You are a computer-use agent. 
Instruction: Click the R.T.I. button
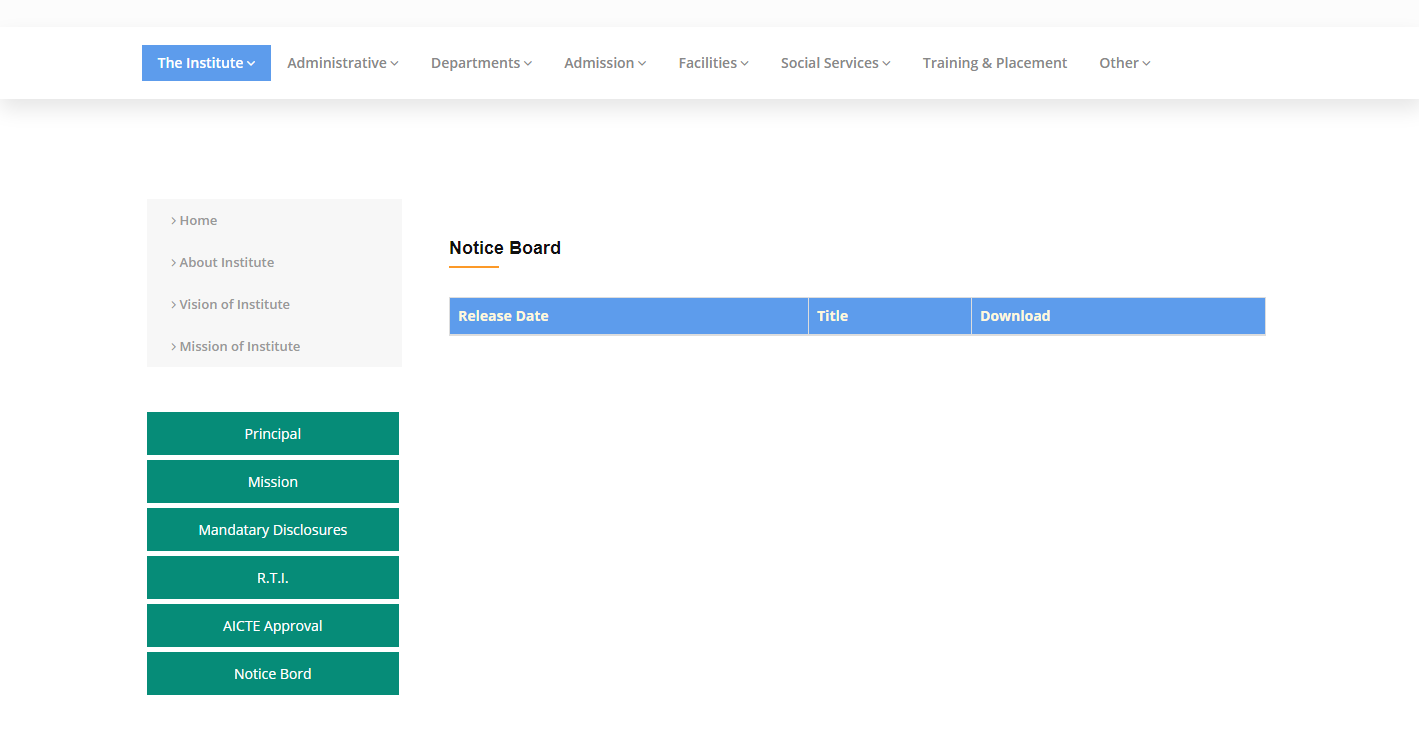point(273,578)
